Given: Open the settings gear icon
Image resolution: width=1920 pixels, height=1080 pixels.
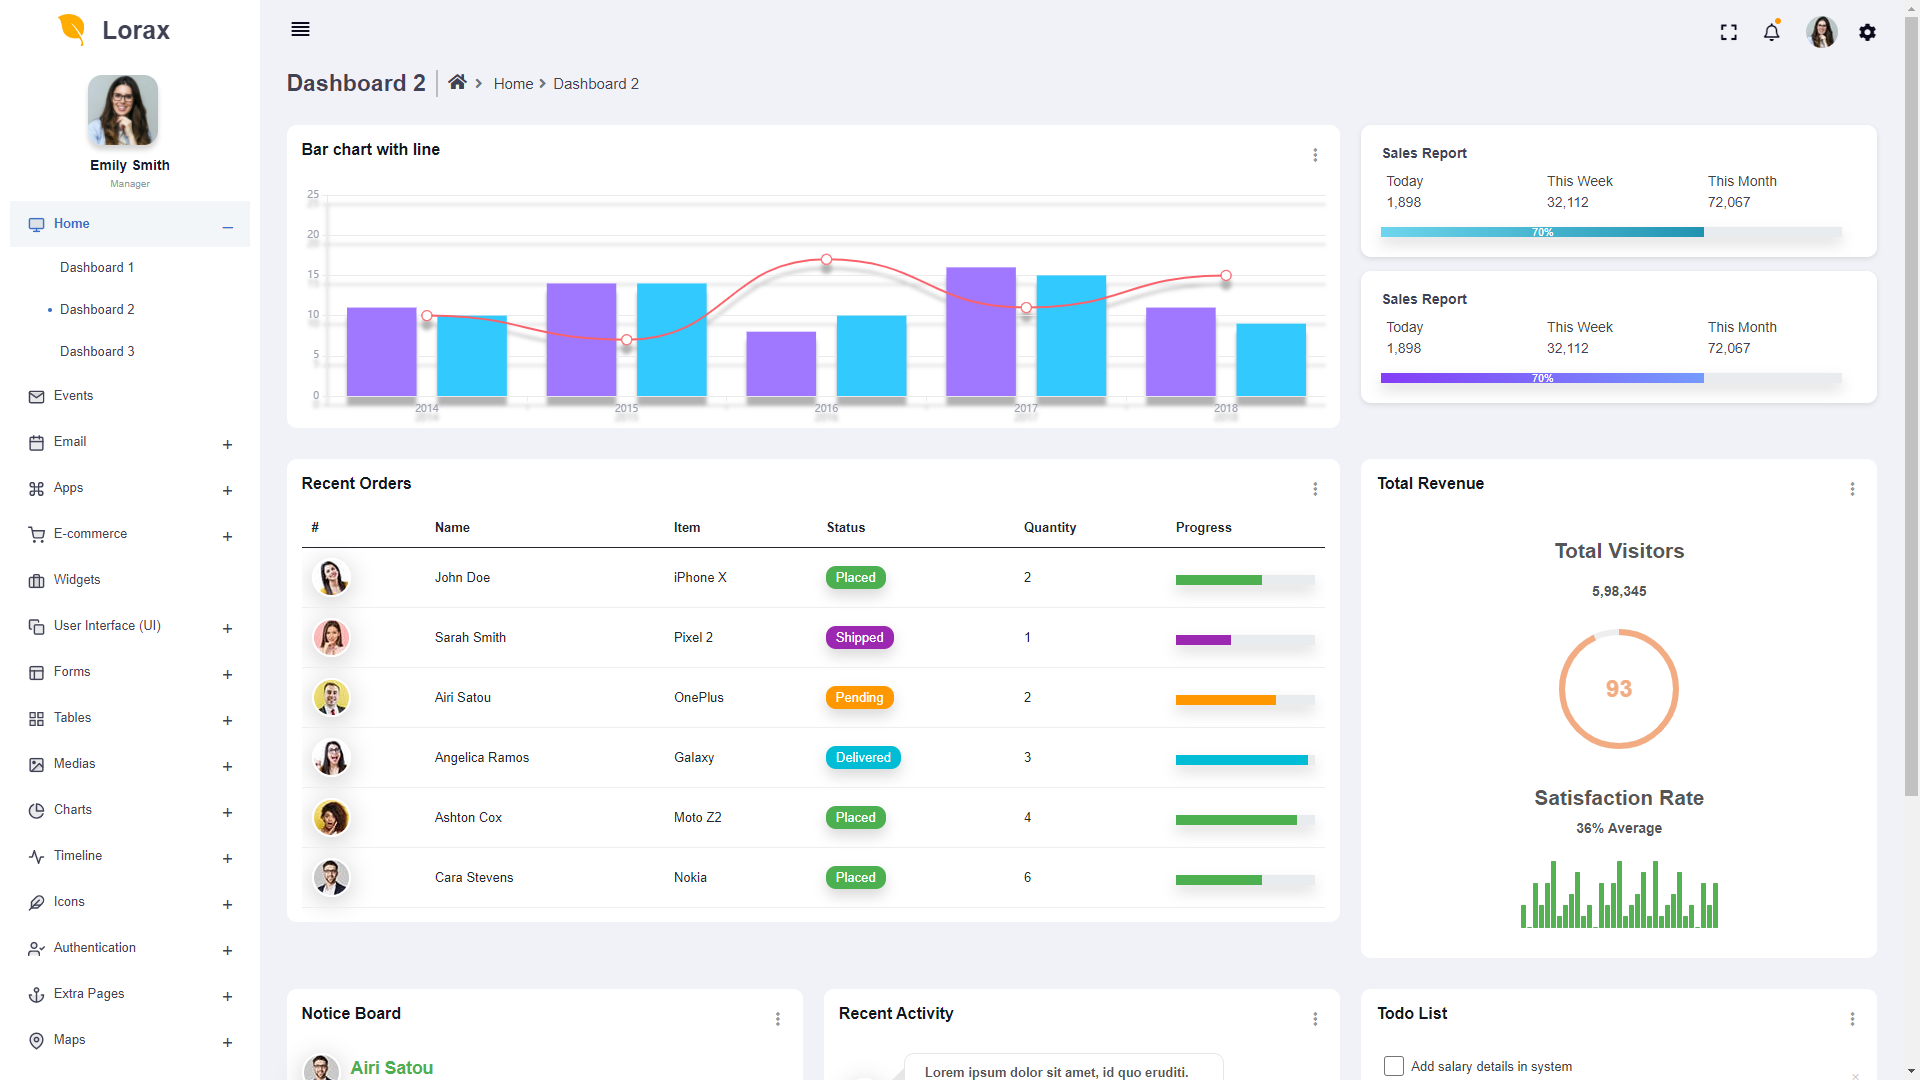Looking at the screenshot, I should [1867, 32].
